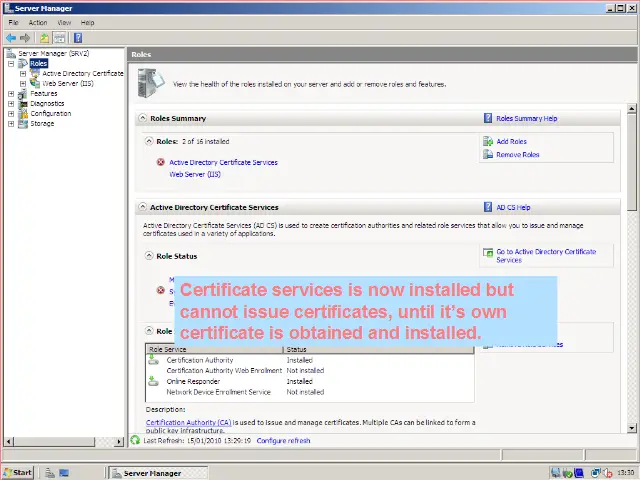This screenshot has width=640, height=480.
Task: Collapse the Roles: 2 of 16 installed chevron
Action: 149,141
